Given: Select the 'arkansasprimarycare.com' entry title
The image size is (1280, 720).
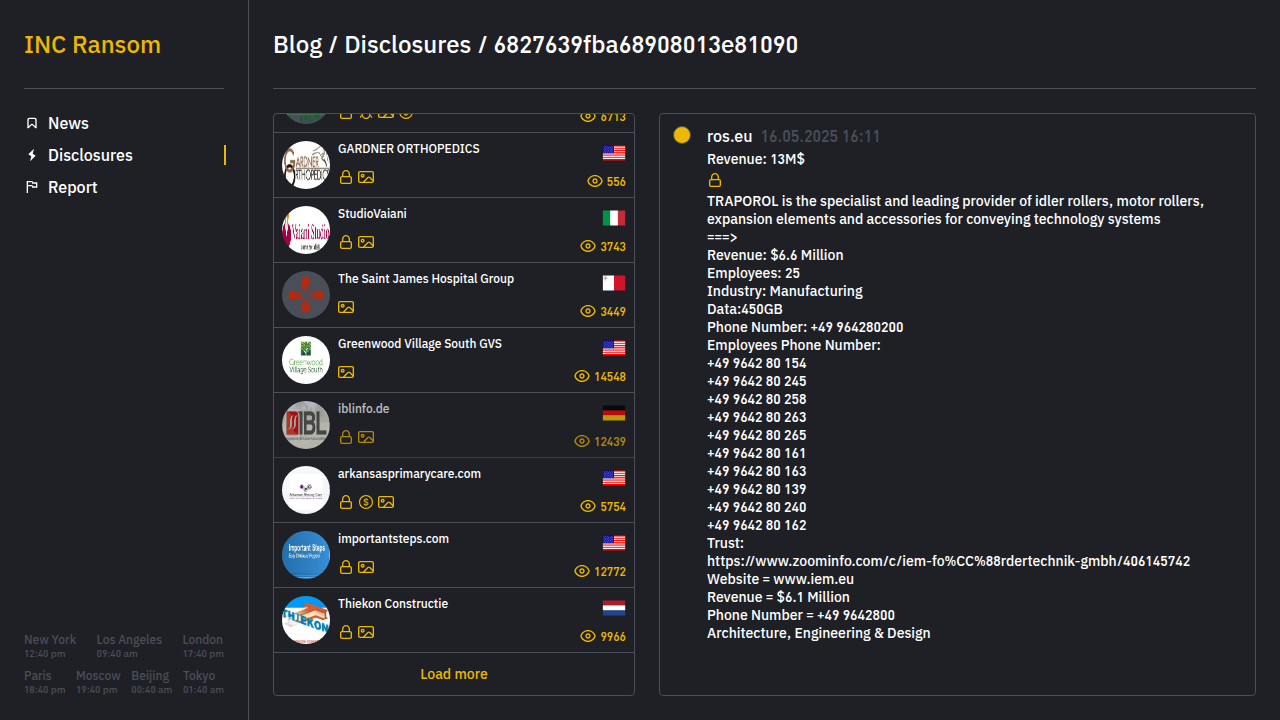Looking at the screenshot, I should pos(410,474).
